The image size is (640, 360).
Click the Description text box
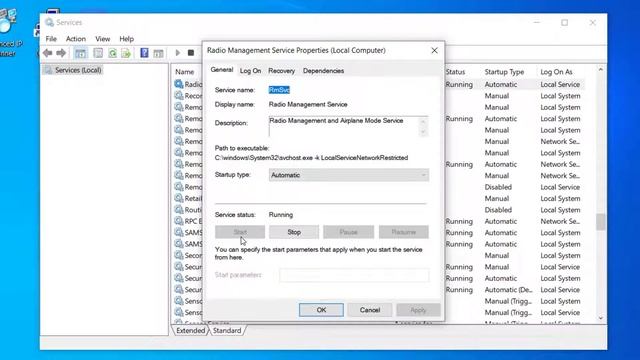click(x=348, y=127)
